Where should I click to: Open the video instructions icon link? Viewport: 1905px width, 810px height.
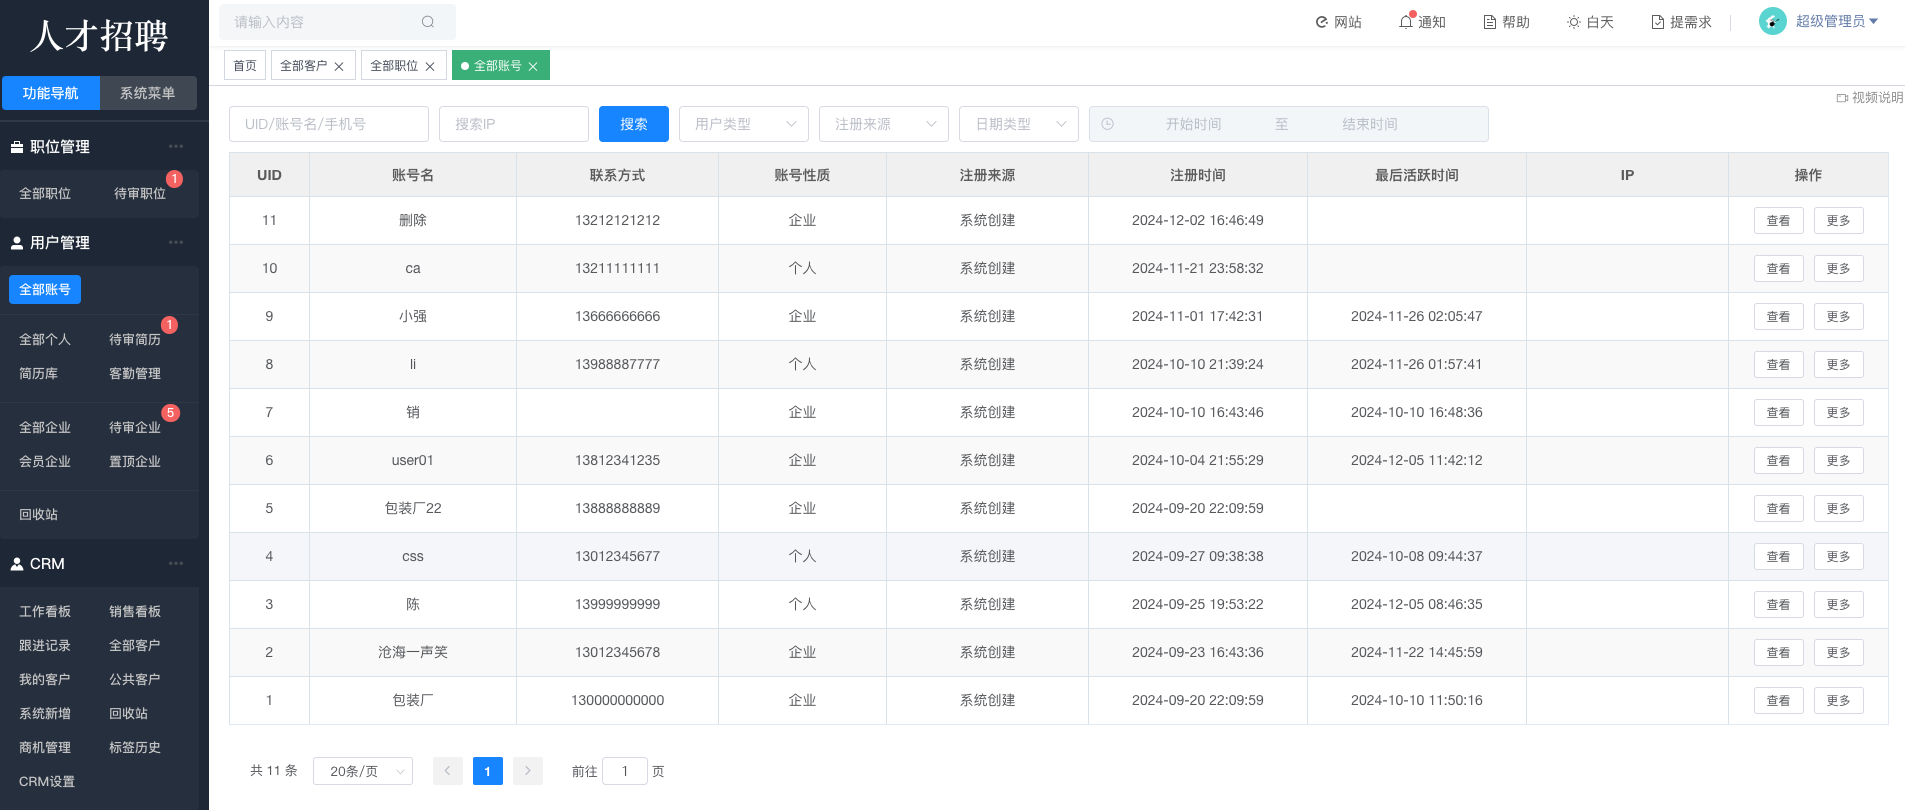click(x=1842, y=98)
